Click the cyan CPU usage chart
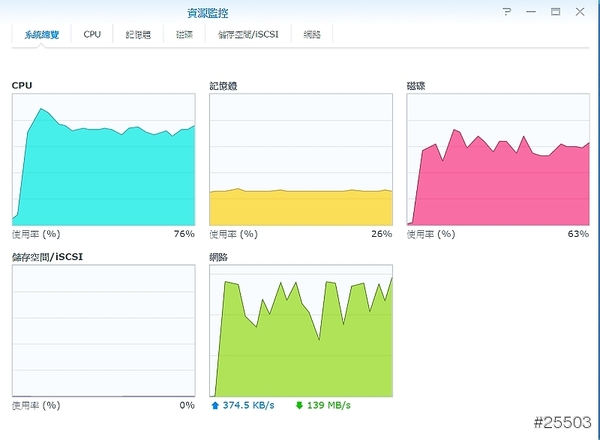Screen dimensions: 600x440 coord(103,160)
